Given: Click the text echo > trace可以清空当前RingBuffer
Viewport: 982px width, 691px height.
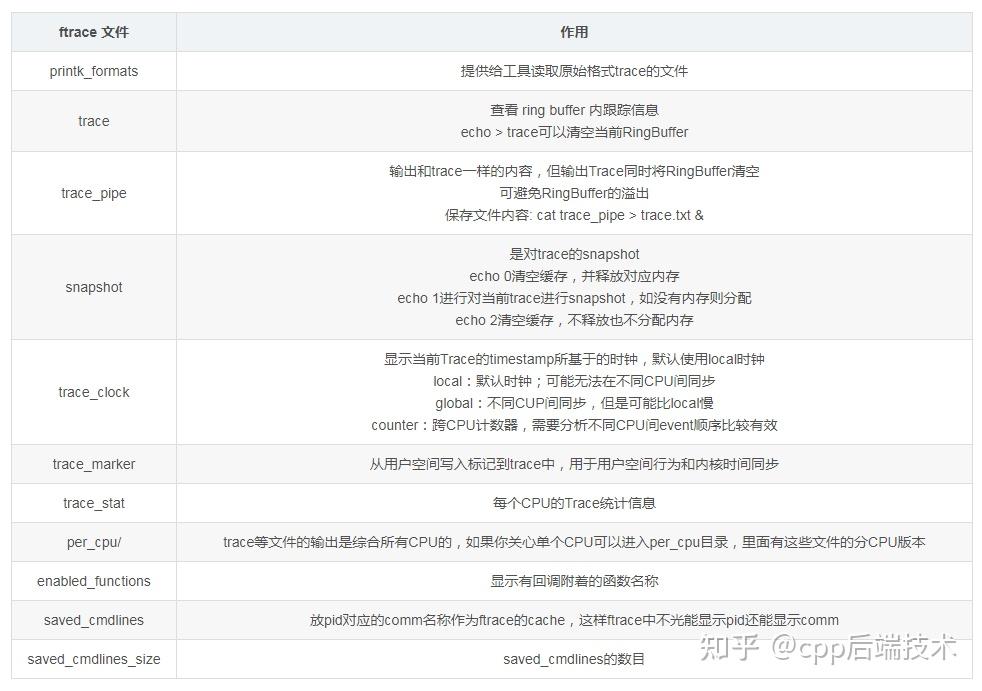Looking at the screenshot, I should (576, 131).
